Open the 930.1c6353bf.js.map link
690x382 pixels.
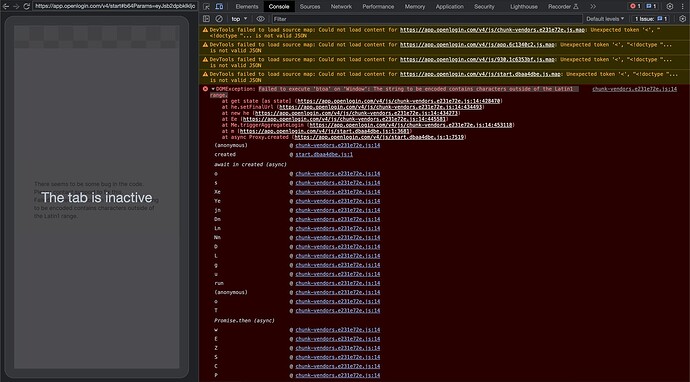click(477, 59)
